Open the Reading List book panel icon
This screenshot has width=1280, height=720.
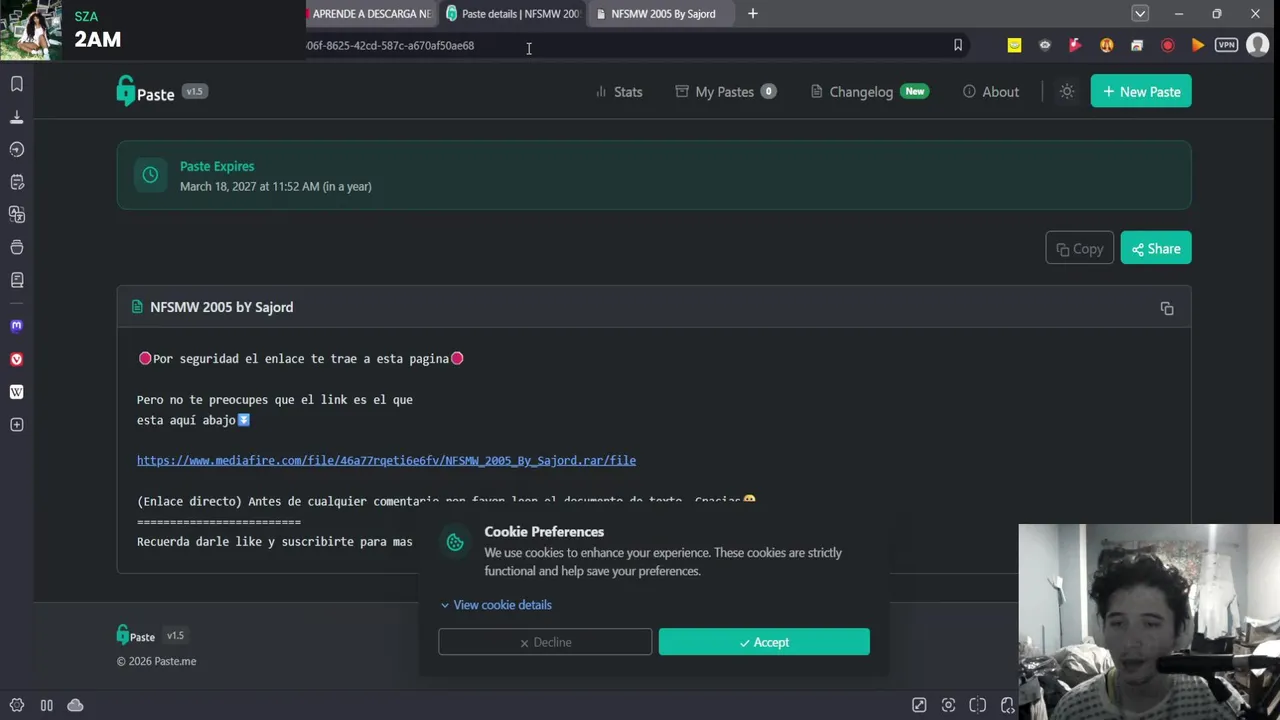click(16, 280)
